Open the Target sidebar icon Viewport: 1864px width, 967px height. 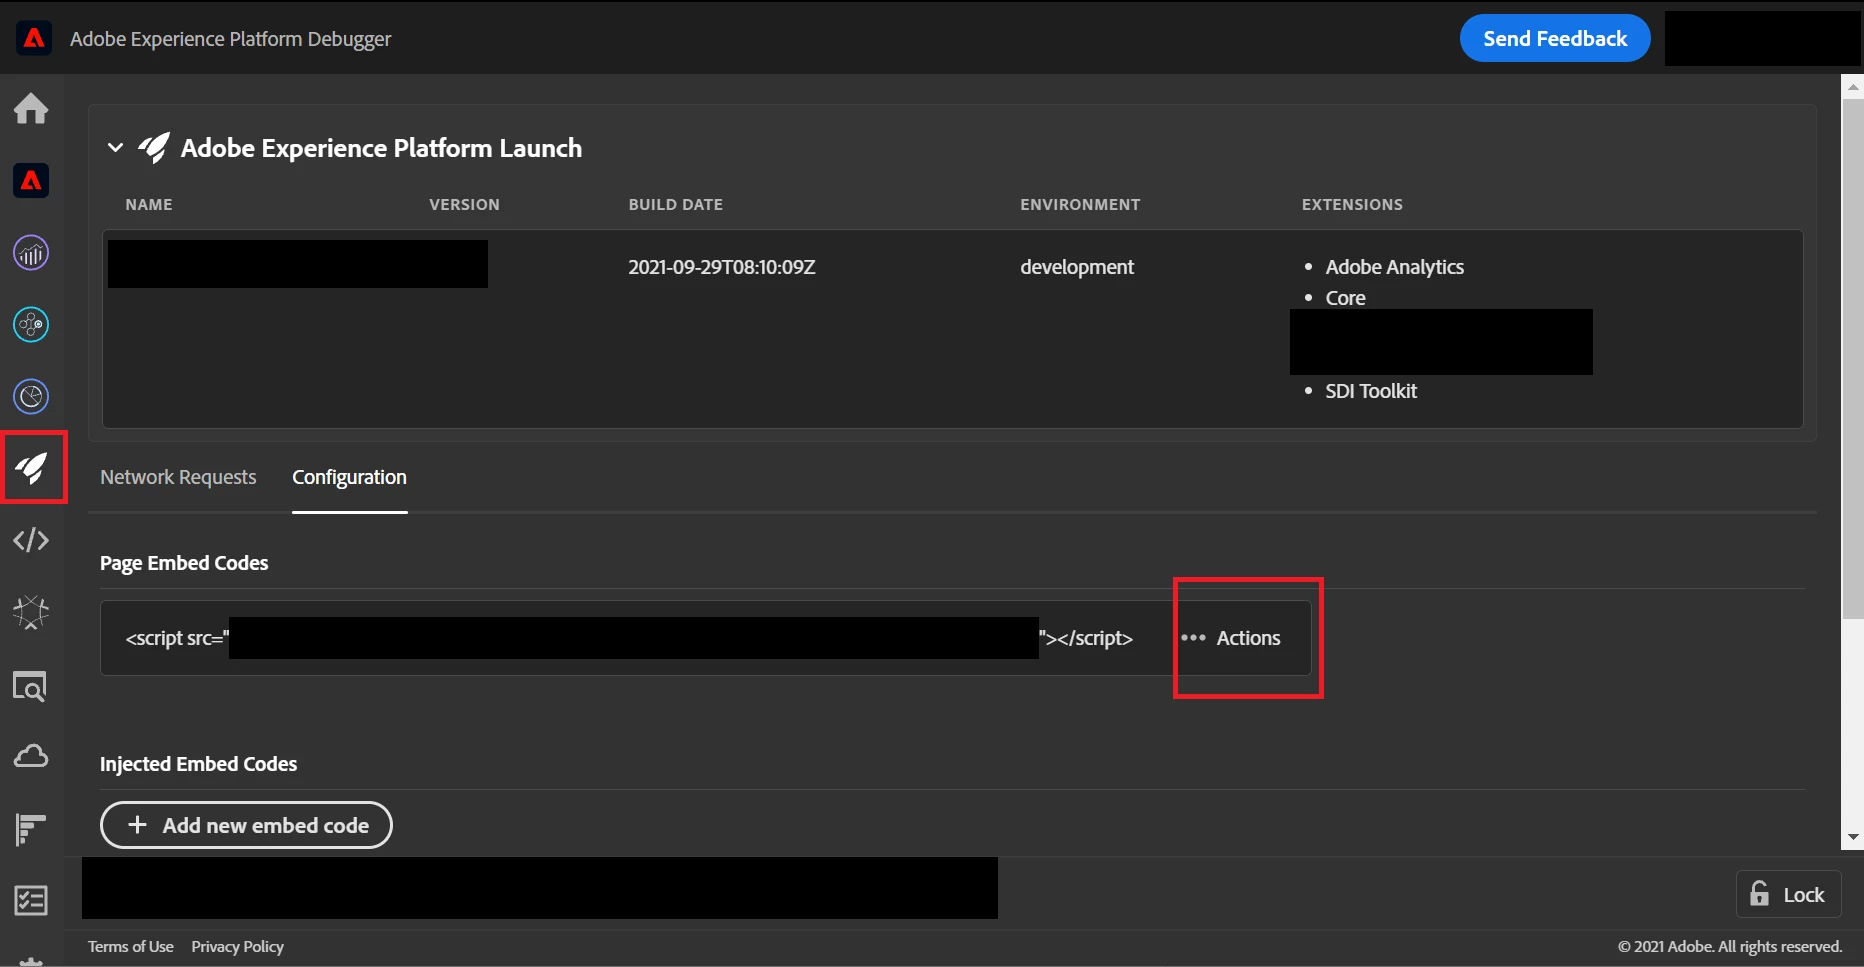pyautogui.click(x=31, y=396)
